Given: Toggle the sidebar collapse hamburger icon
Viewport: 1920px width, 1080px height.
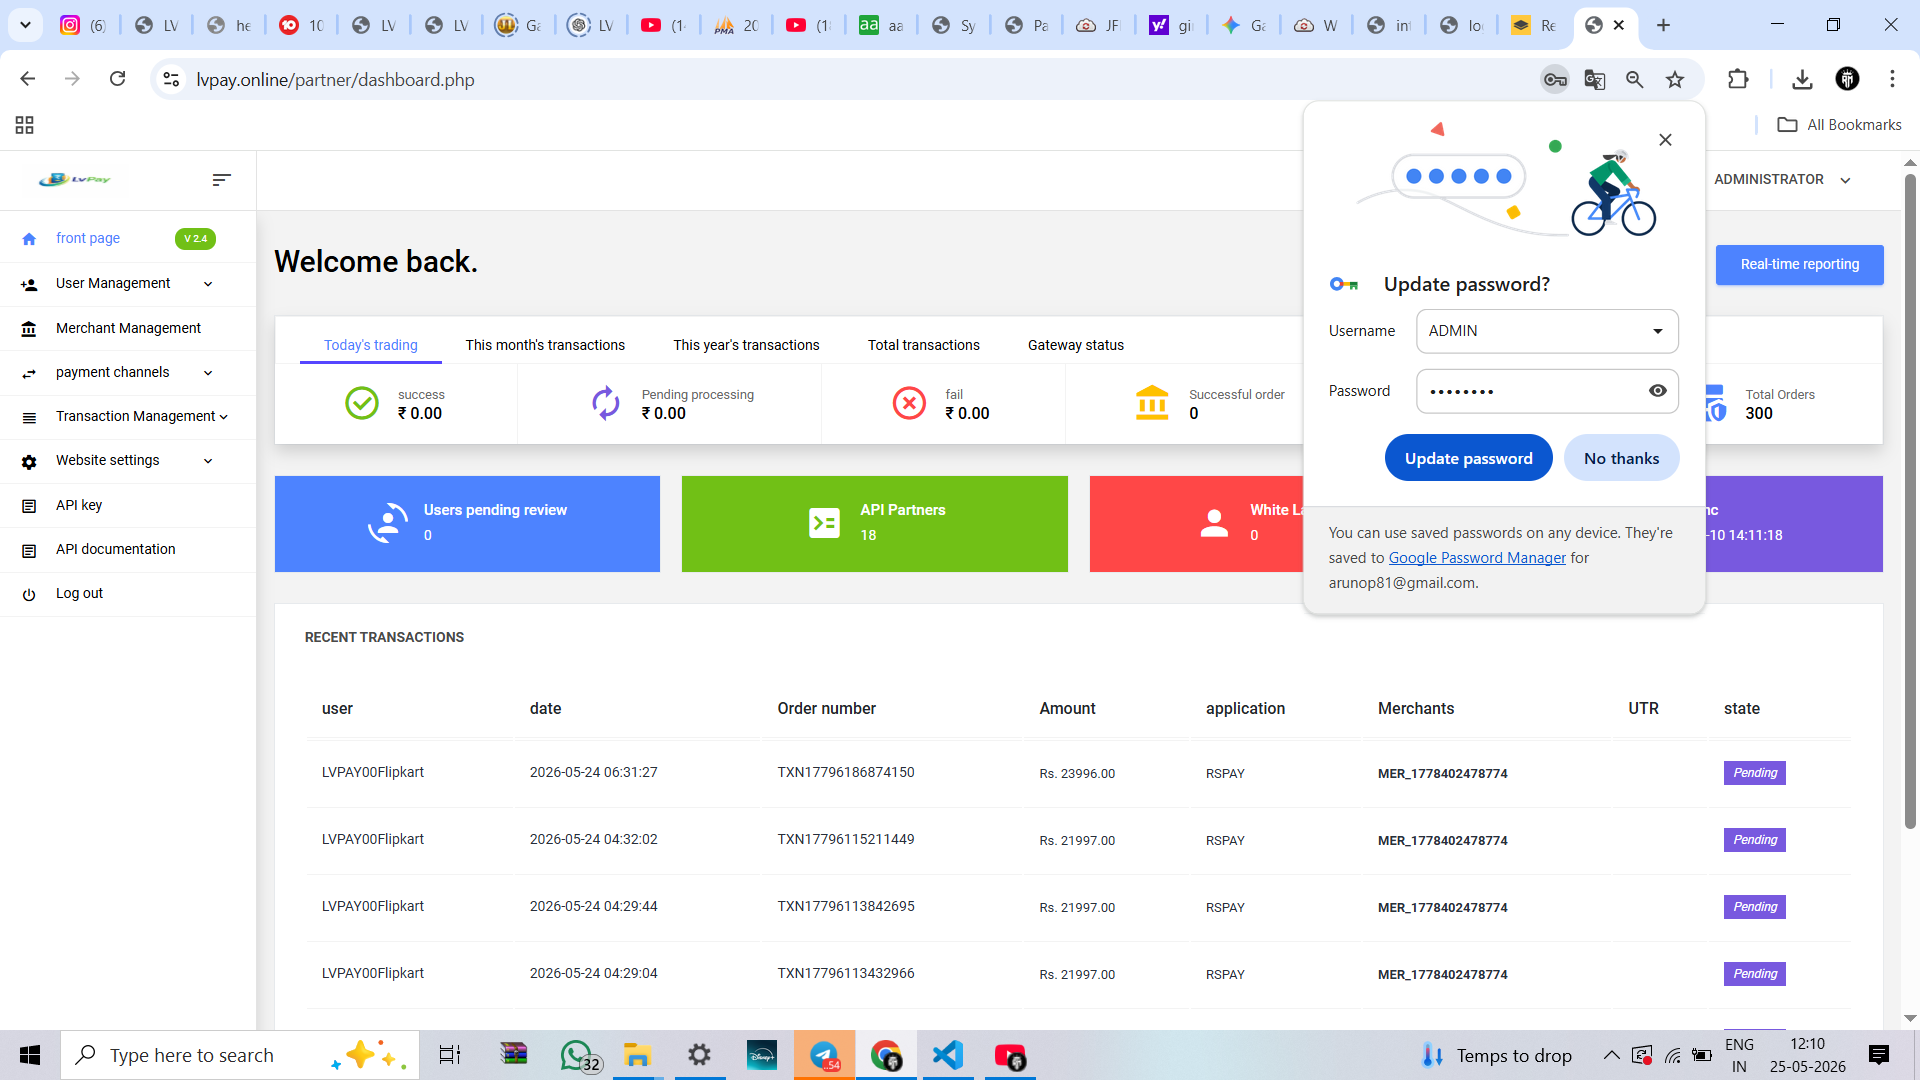Looking at the screenshot, I should (221, 180).
